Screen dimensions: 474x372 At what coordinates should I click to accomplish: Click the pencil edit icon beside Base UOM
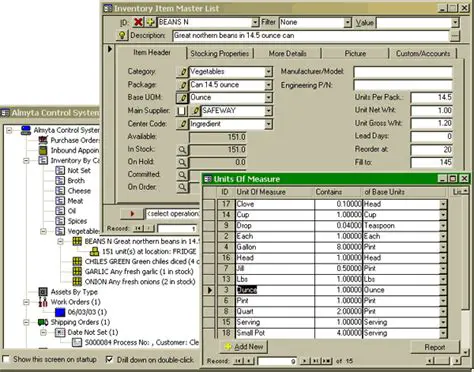click(182, 98)
